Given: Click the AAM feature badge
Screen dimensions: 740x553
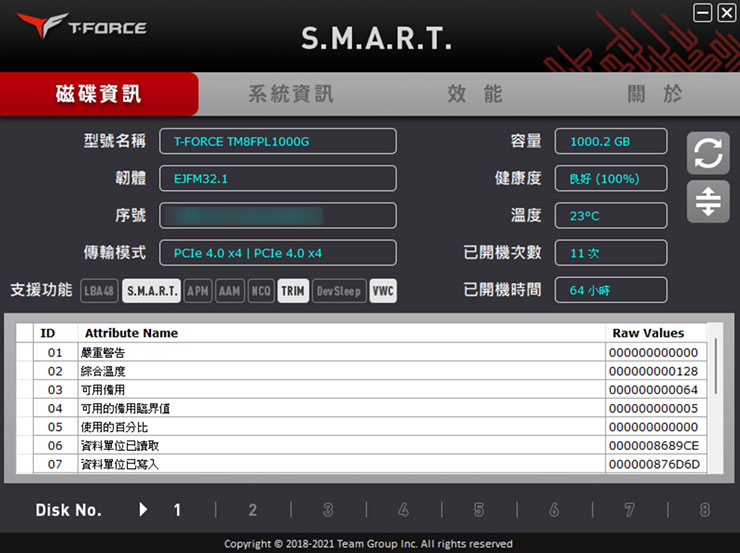Looking at the screenshot, I should click(x=229, y=291).
